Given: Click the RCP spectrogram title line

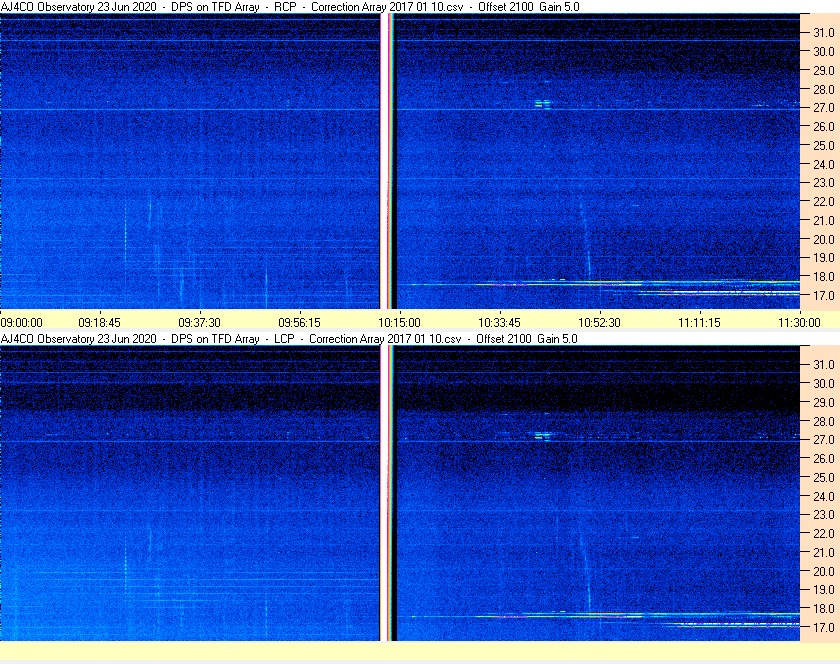Looking at the screenshot, I should coord(290,7).
